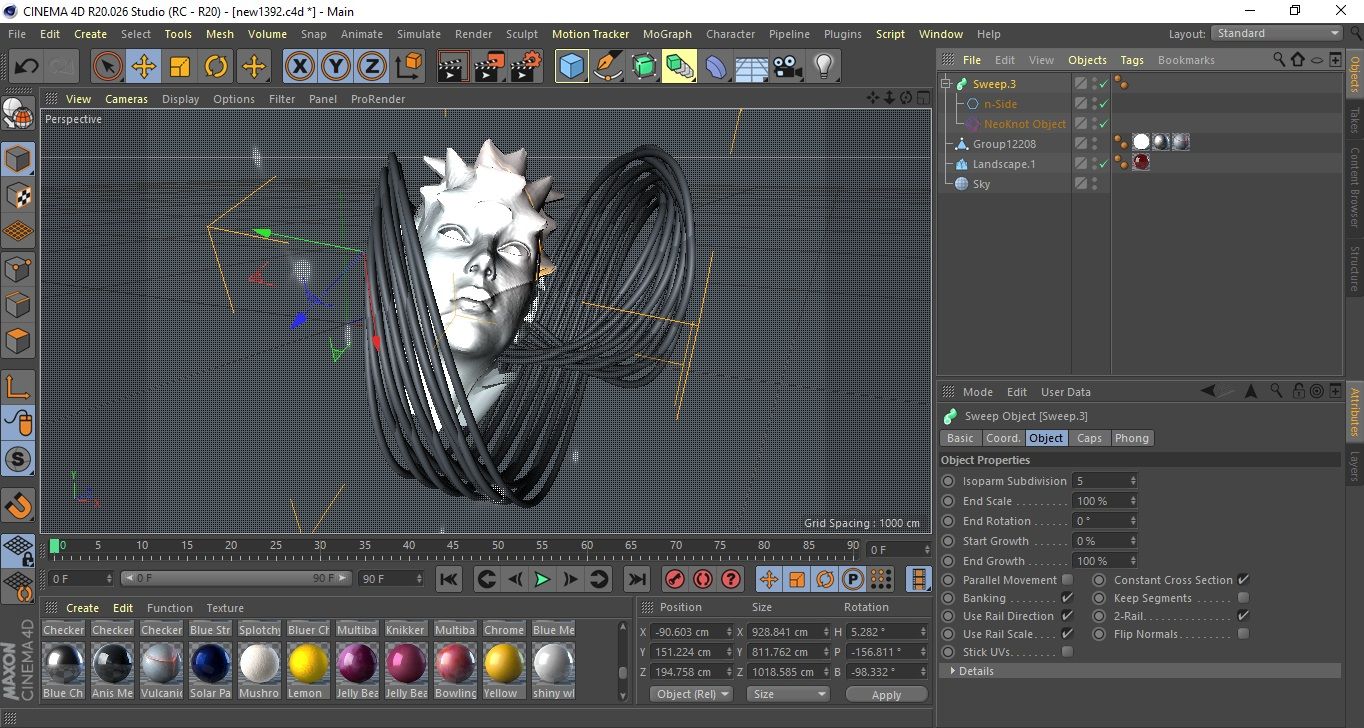
Task: Enable the Parallel Movement checkbox
Action: pos(1067,580)
